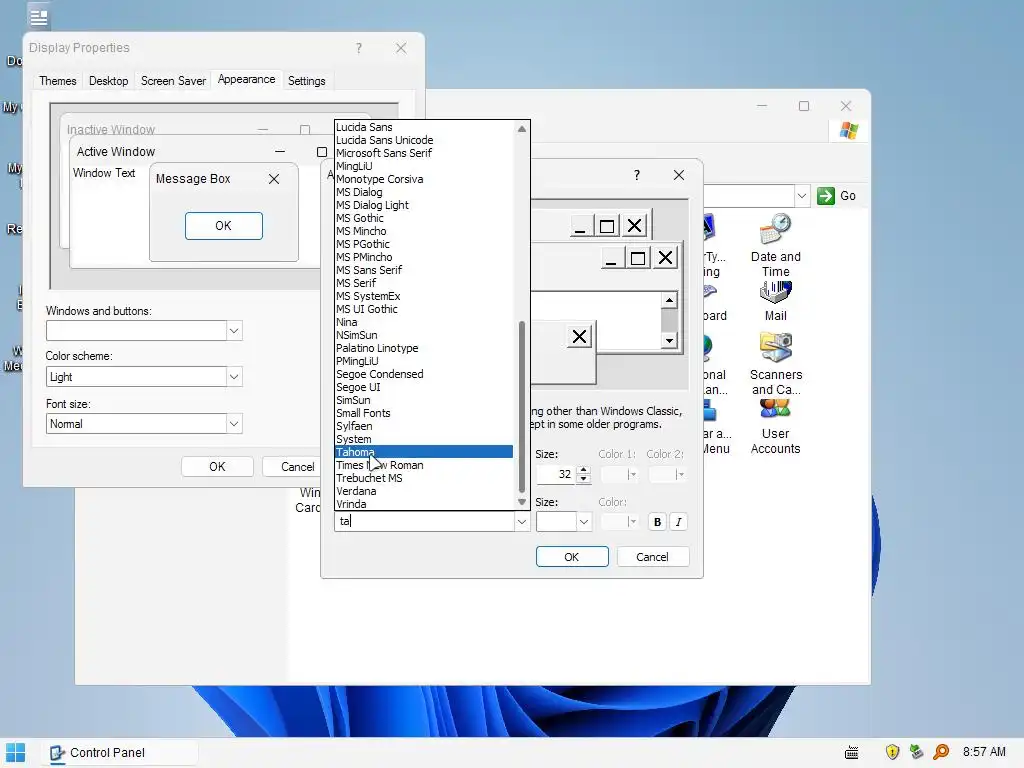Select Monotype Corsiva font
The height and width of the screenshot is (768, 1024).
pos(424,179)
